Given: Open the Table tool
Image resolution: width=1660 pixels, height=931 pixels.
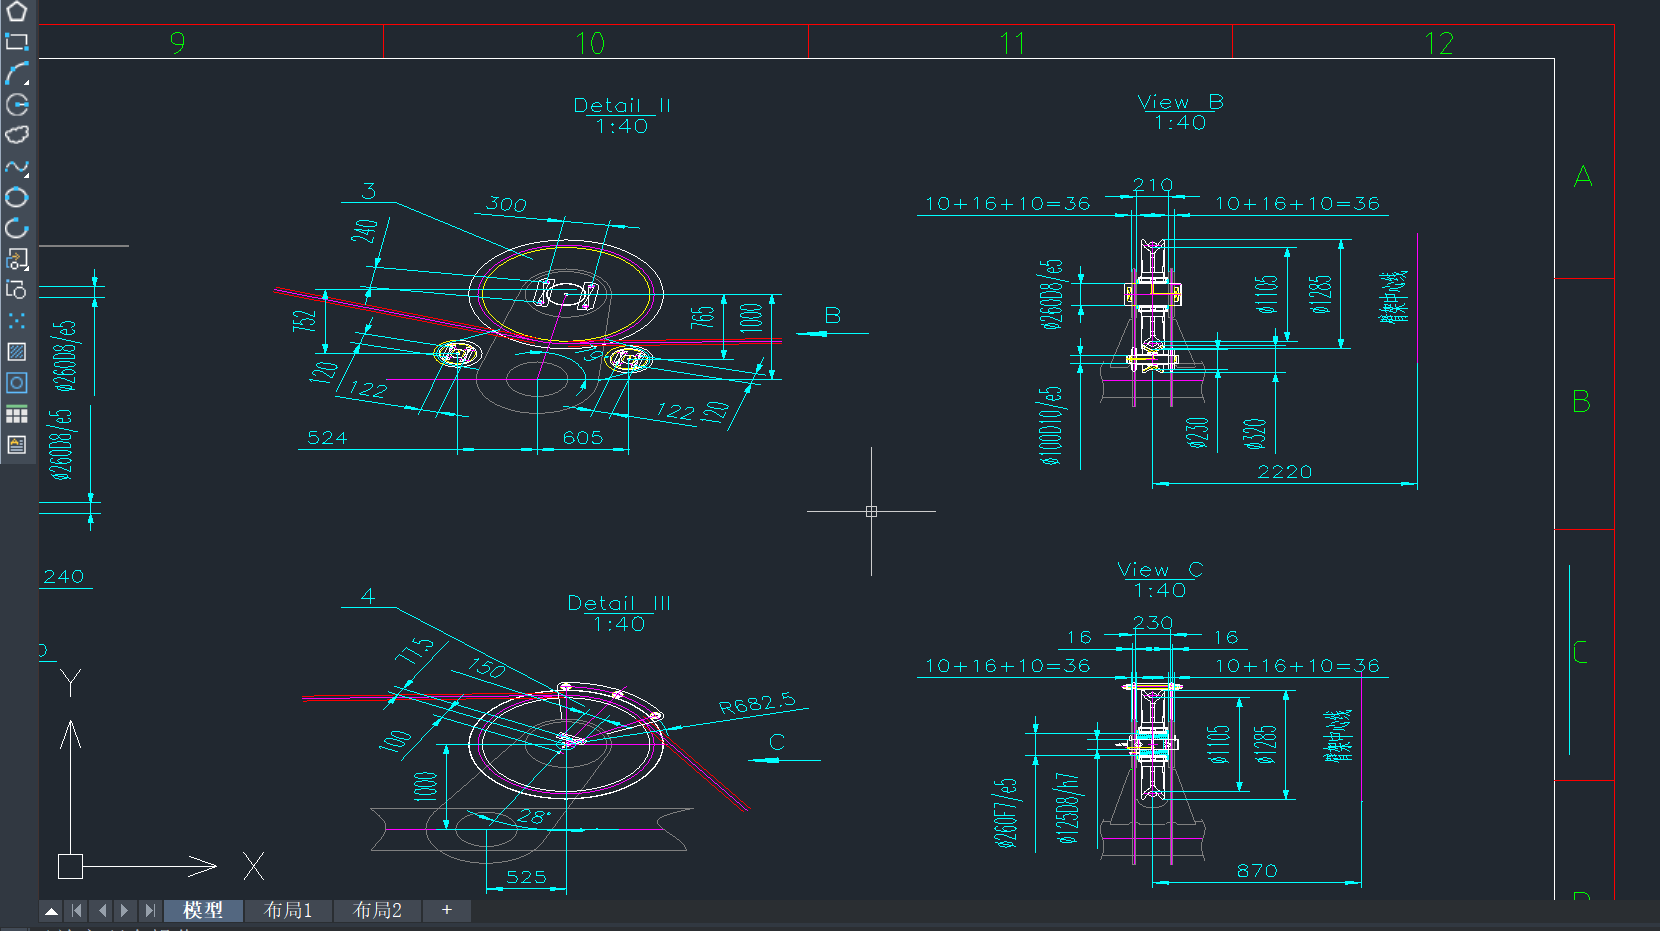Looking at the screenshot, I should pyautogui.click(x=17, y=414).
